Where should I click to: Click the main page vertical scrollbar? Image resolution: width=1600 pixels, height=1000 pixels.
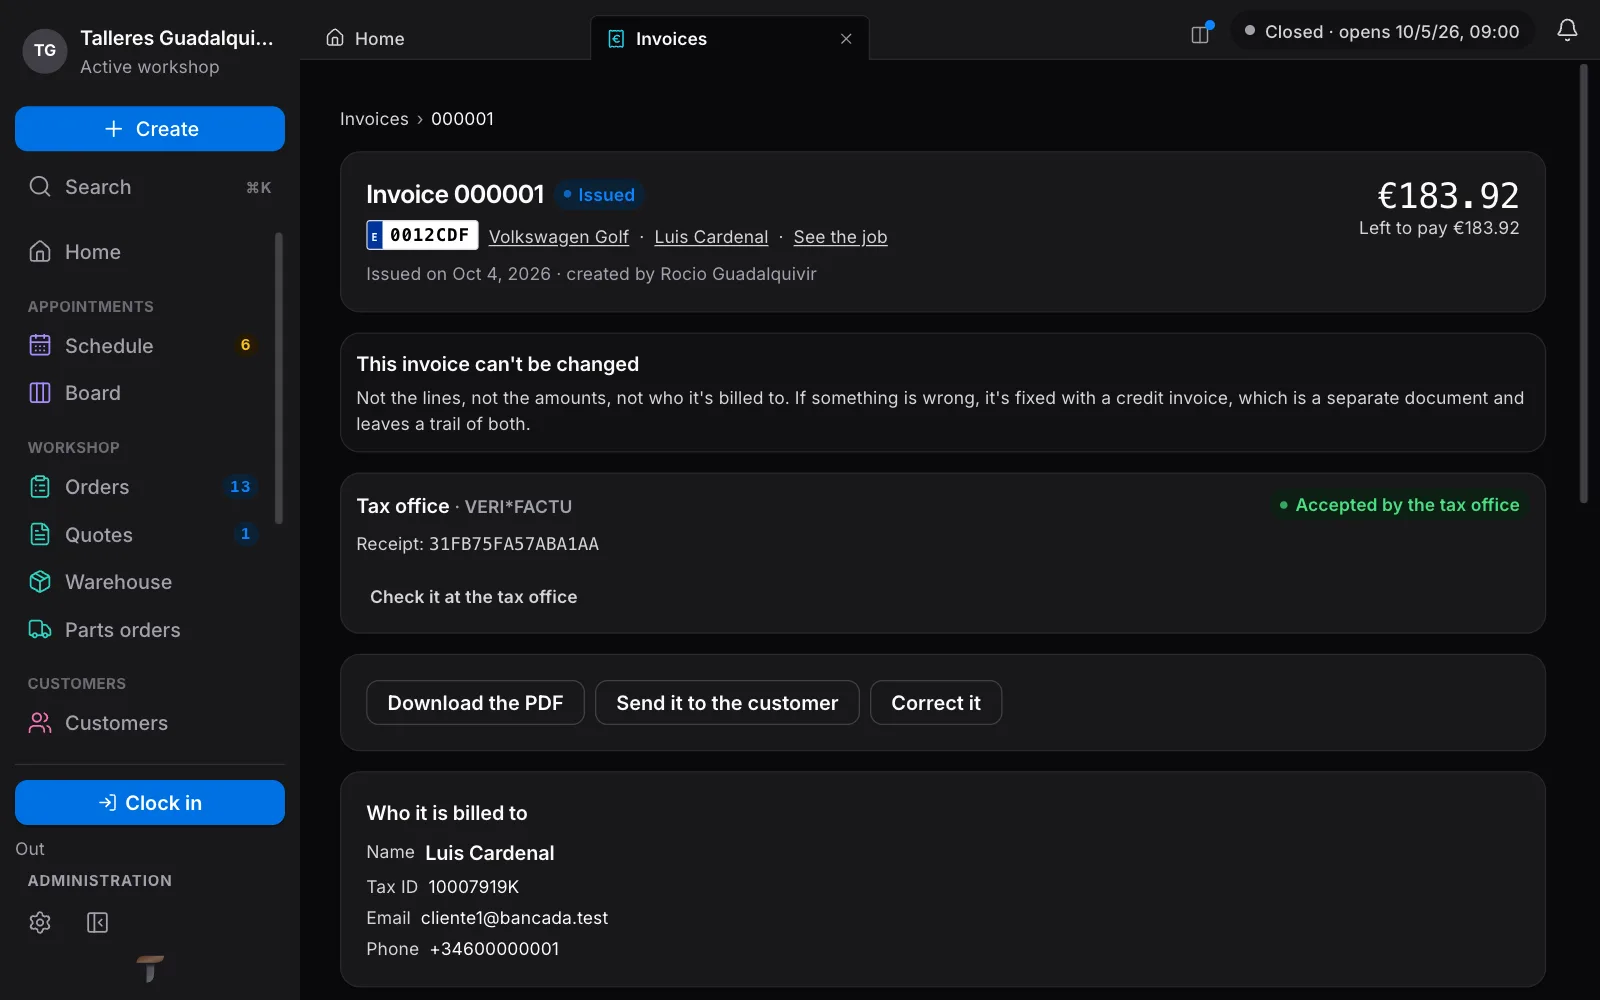1583,284
